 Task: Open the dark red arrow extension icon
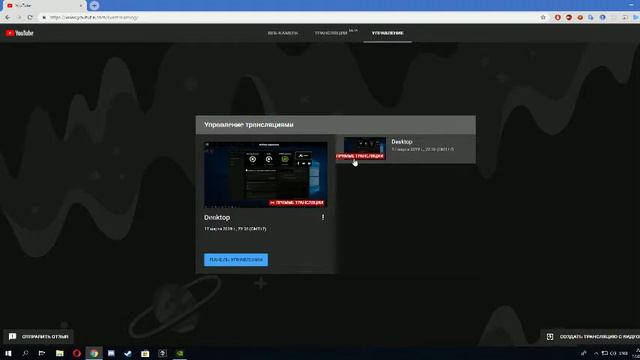[x=569, y=18]
